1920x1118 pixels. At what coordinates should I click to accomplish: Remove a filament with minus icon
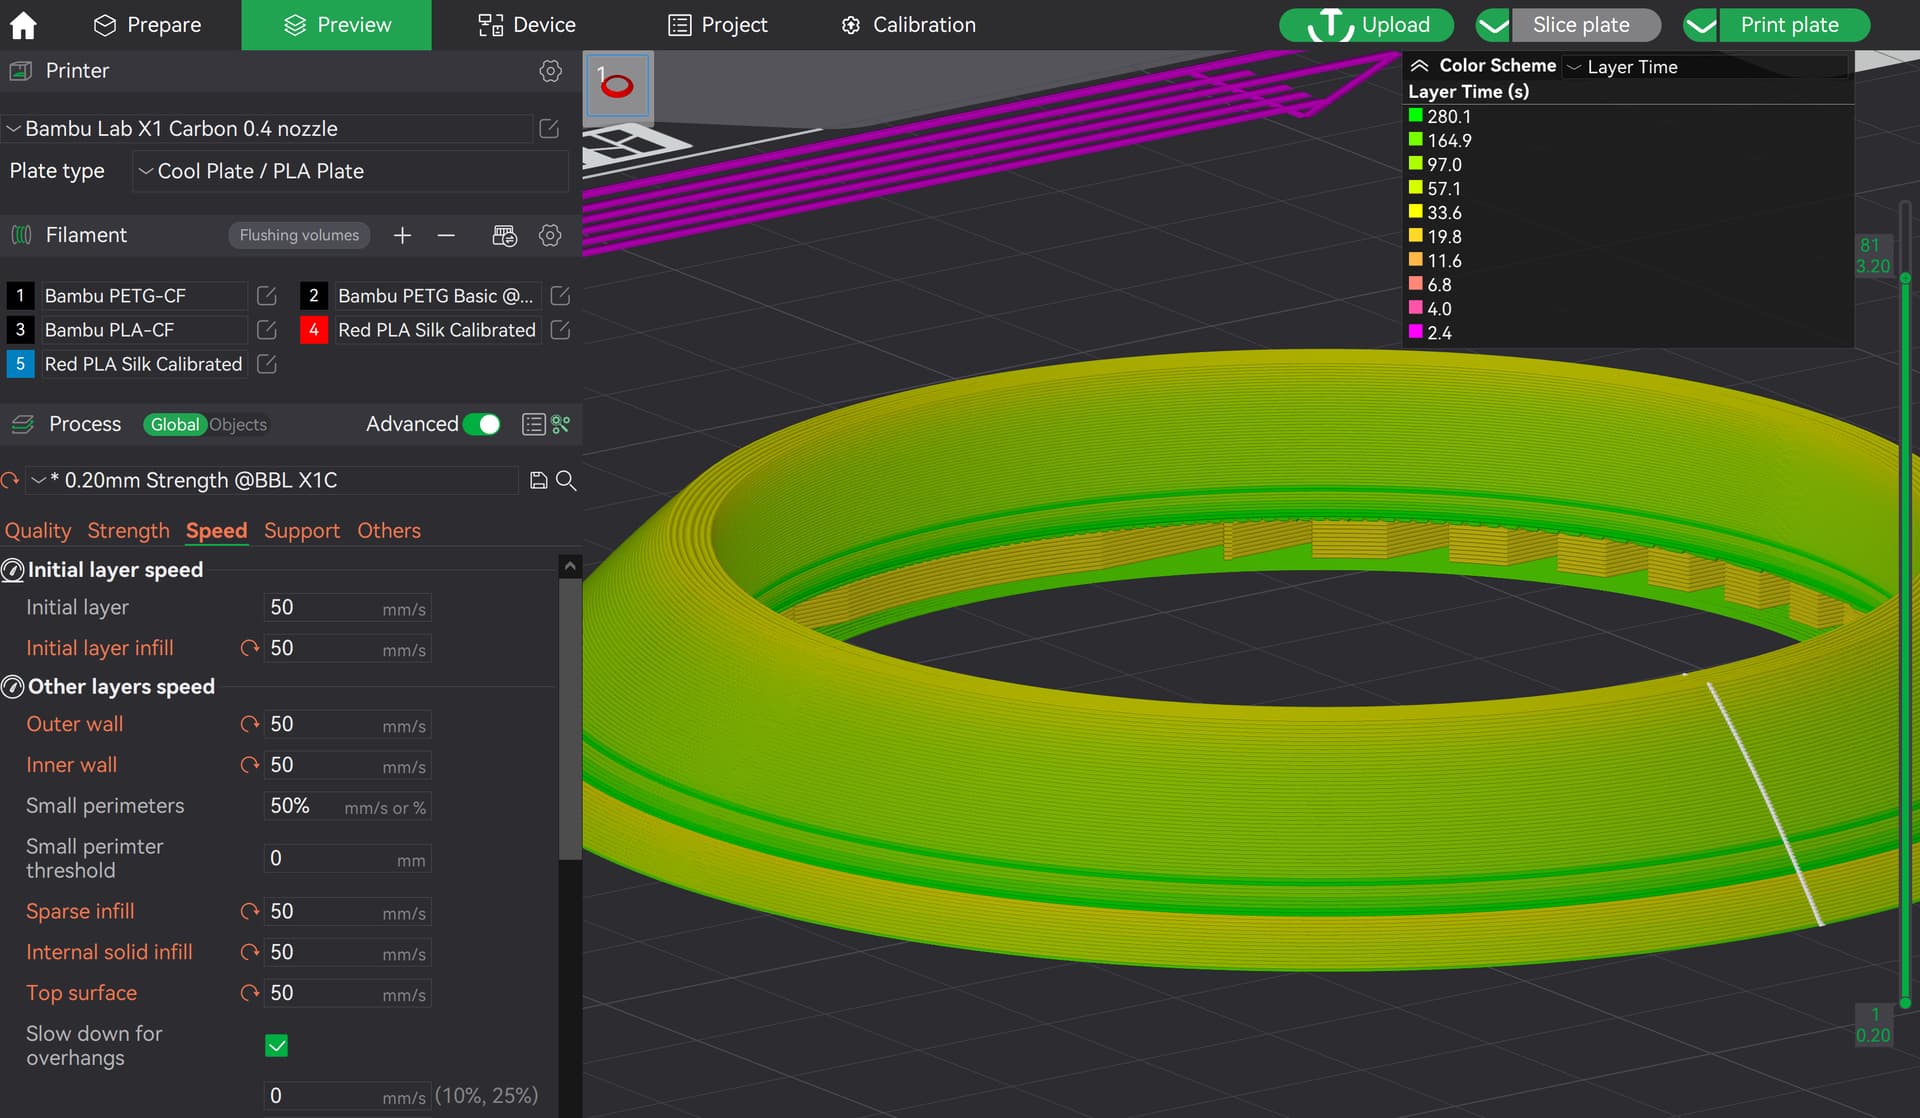(x=446, y=235)
